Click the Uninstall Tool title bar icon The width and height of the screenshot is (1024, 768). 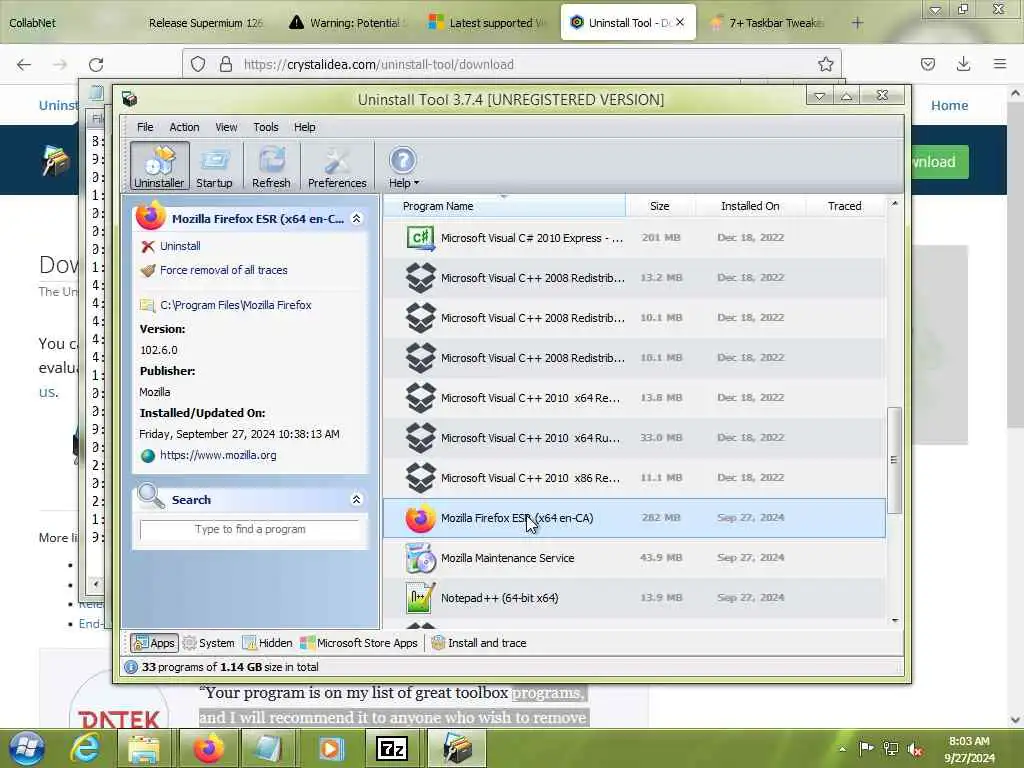129,99
